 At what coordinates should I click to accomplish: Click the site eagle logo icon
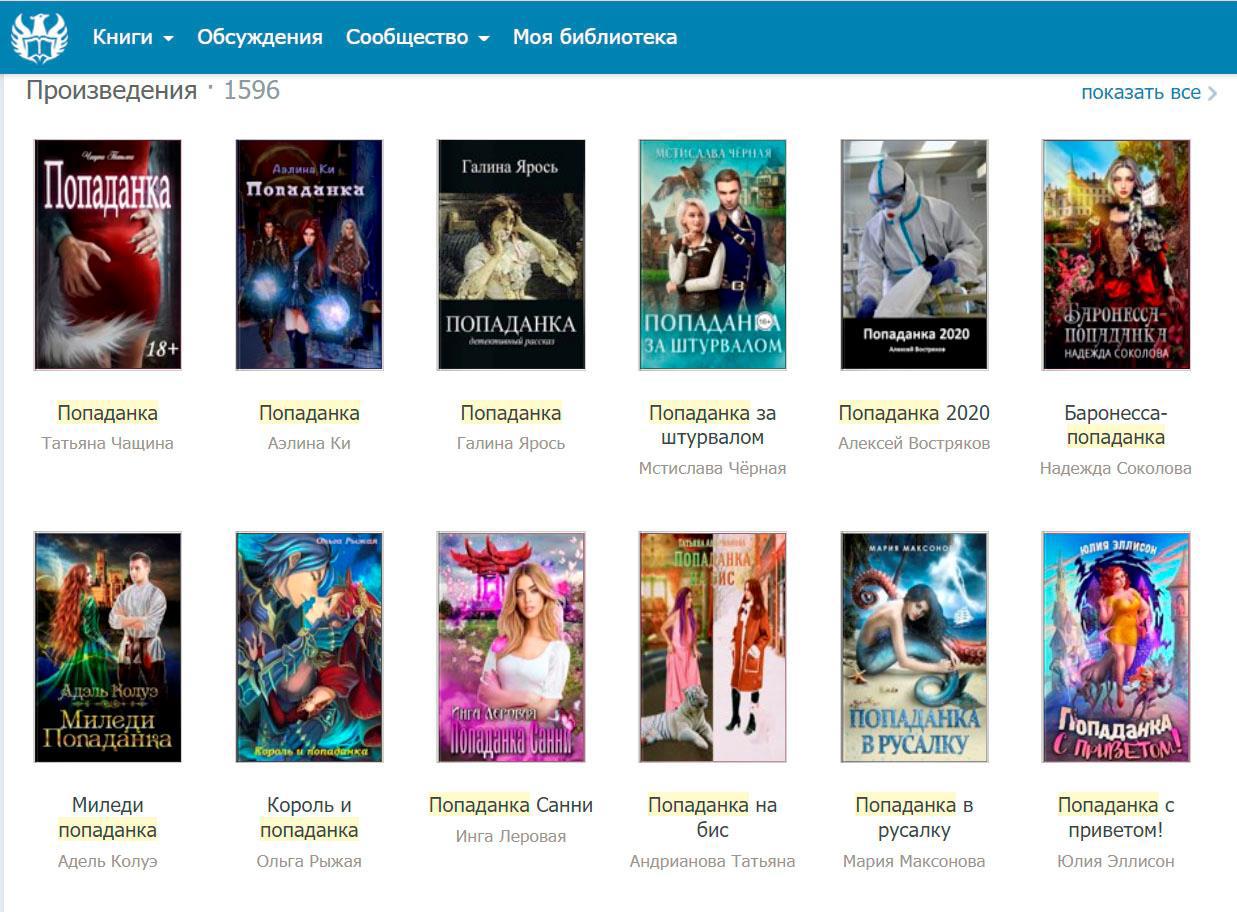coord(39,38)
